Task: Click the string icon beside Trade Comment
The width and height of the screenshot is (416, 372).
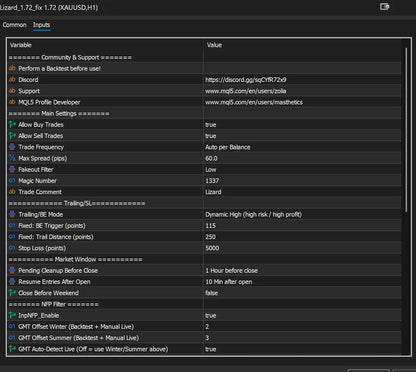Action: (x=12, y=192)
